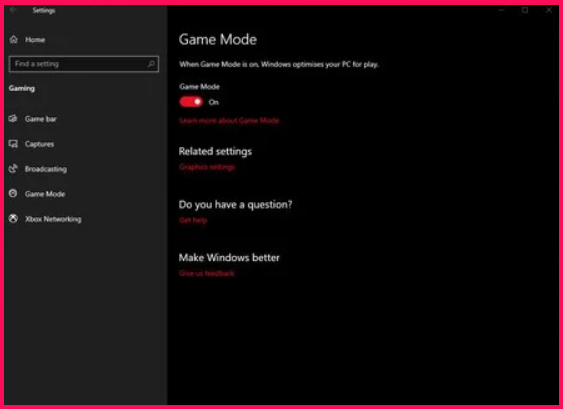Viewport: 563px width, 409px height.
Task: Click the Make Windows better heading
Action: point(229,257)
